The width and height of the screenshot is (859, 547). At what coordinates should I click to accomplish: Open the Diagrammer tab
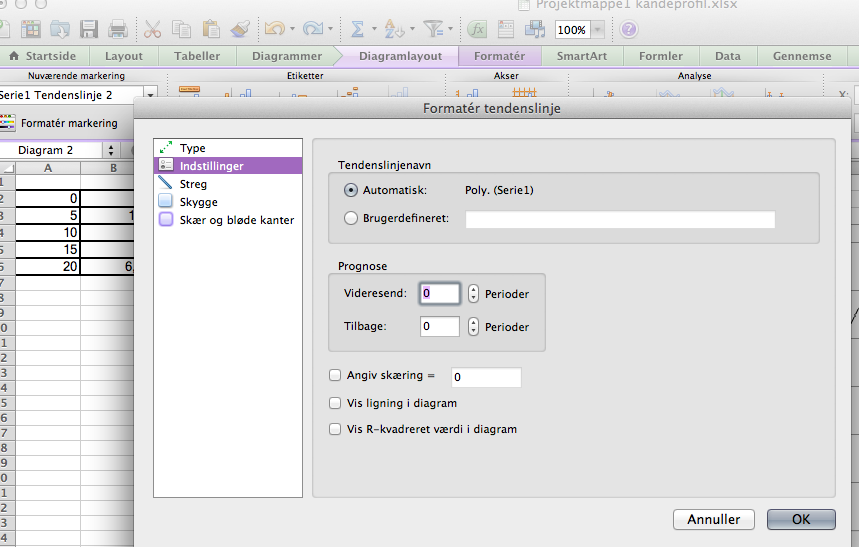[x=287, y=56]
